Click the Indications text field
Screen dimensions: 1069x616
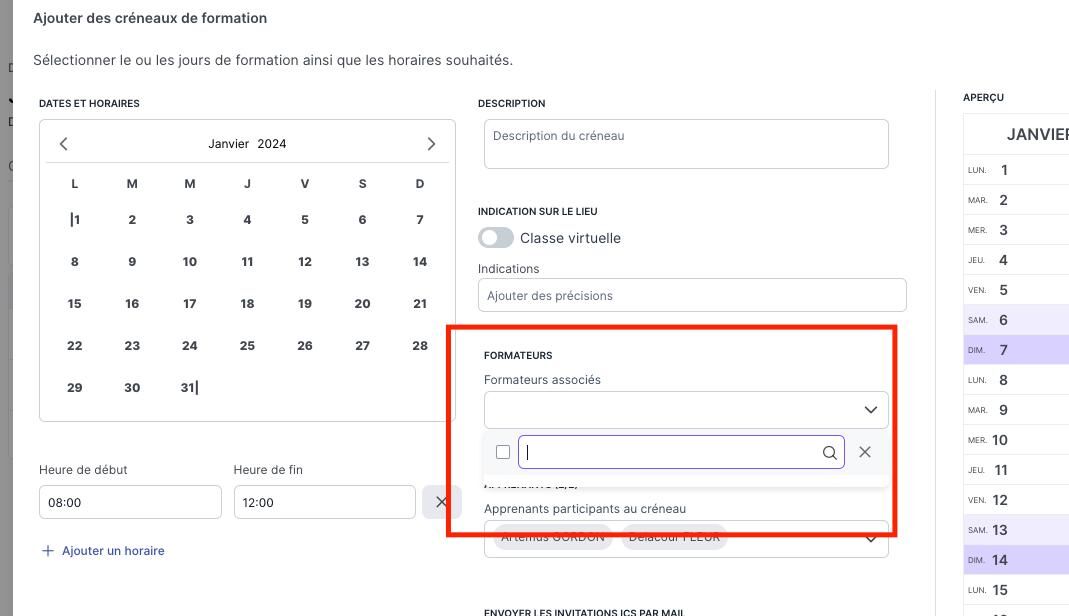692,296
